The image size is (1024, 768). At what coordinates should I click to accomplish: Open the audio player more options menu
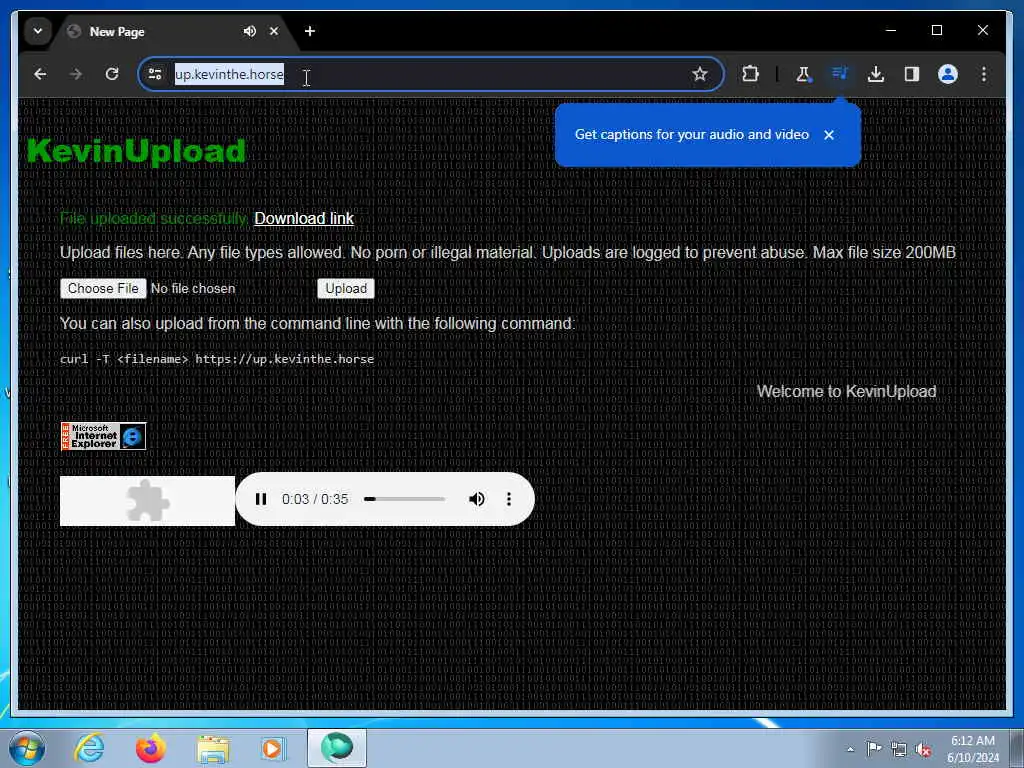pos(509,499)
